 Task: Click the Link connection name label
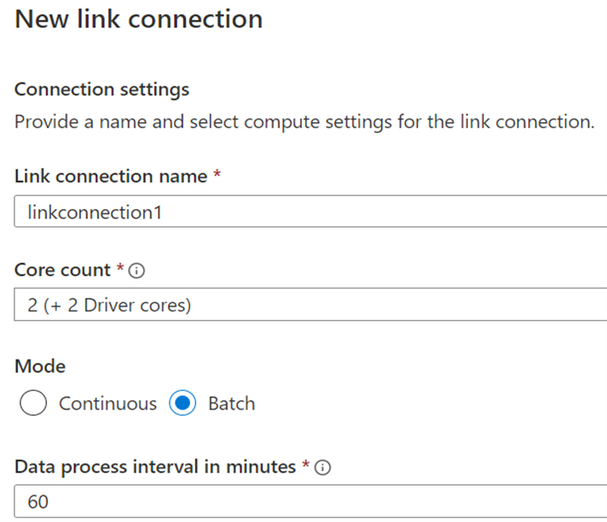[x=111, y=176]
